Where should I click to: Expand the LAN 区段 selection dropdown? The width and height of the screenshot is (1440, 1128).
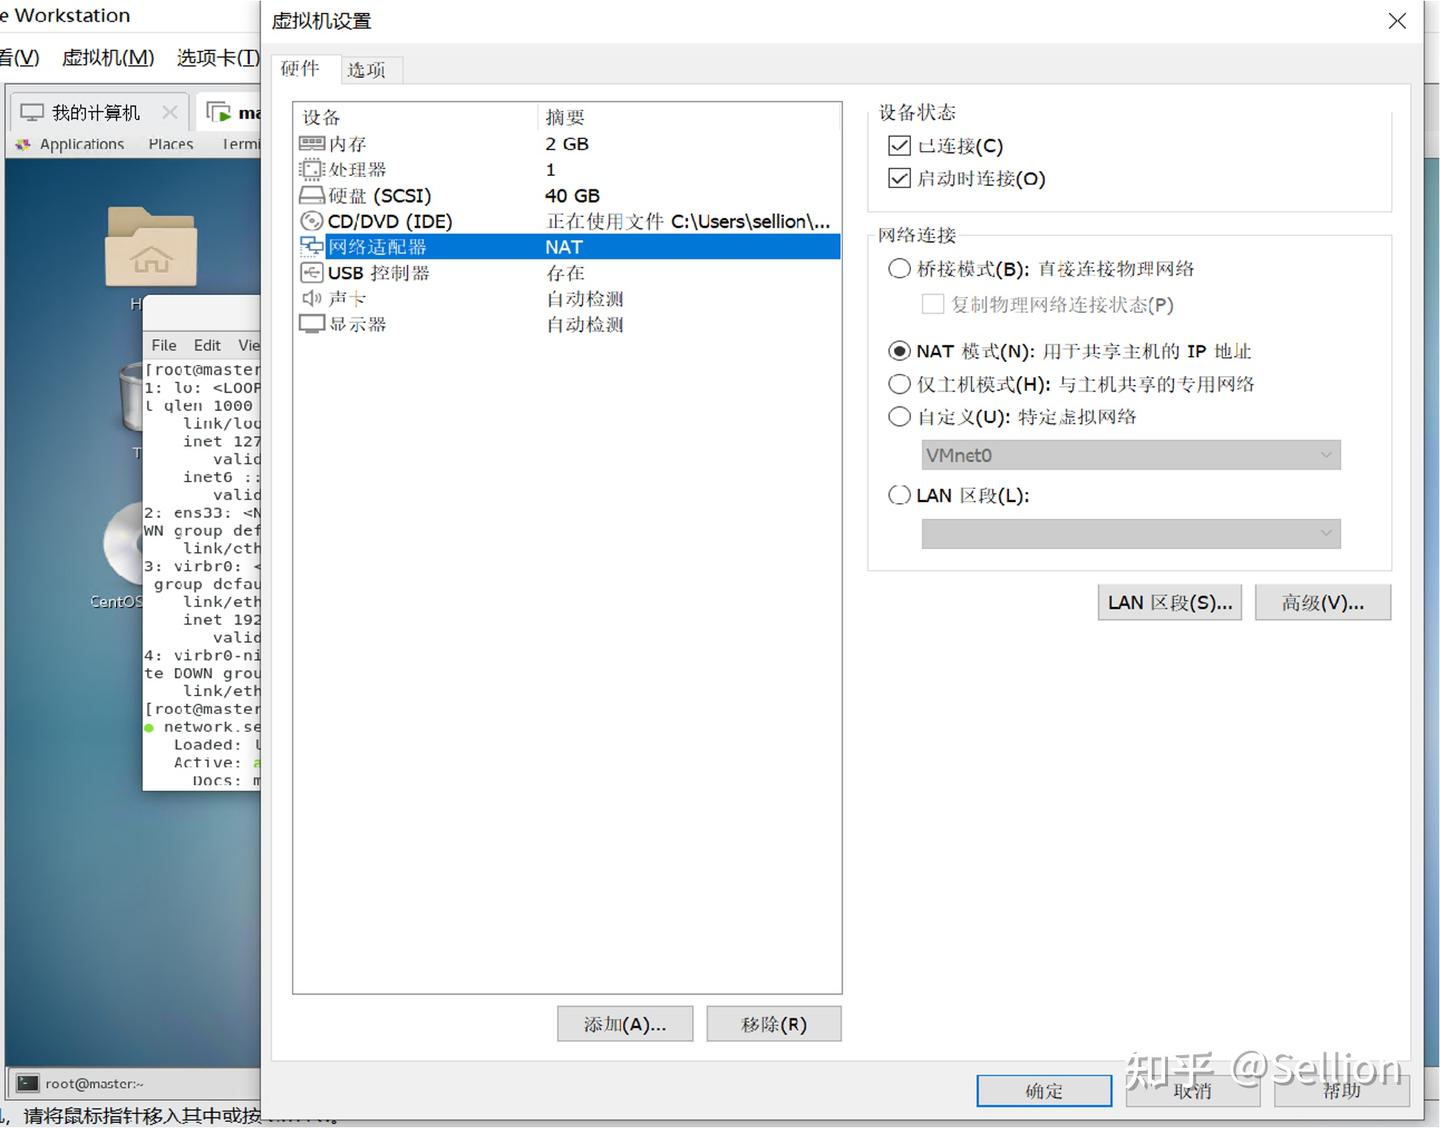click(1326, 533)
